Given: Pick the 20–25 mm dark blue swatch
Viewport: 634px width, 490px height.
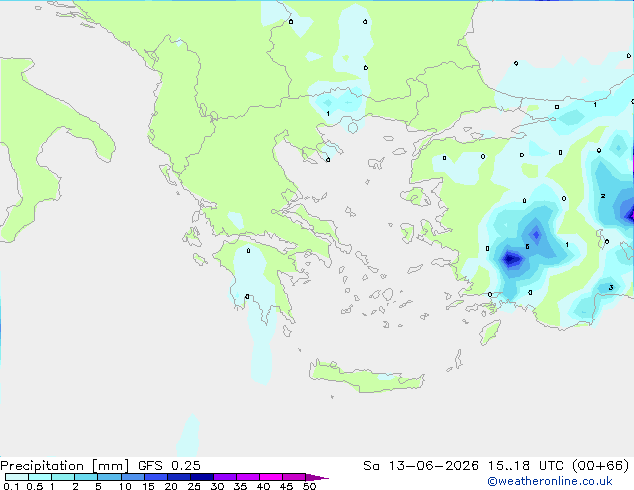Looking at the screenshot, I should point(179,477).
